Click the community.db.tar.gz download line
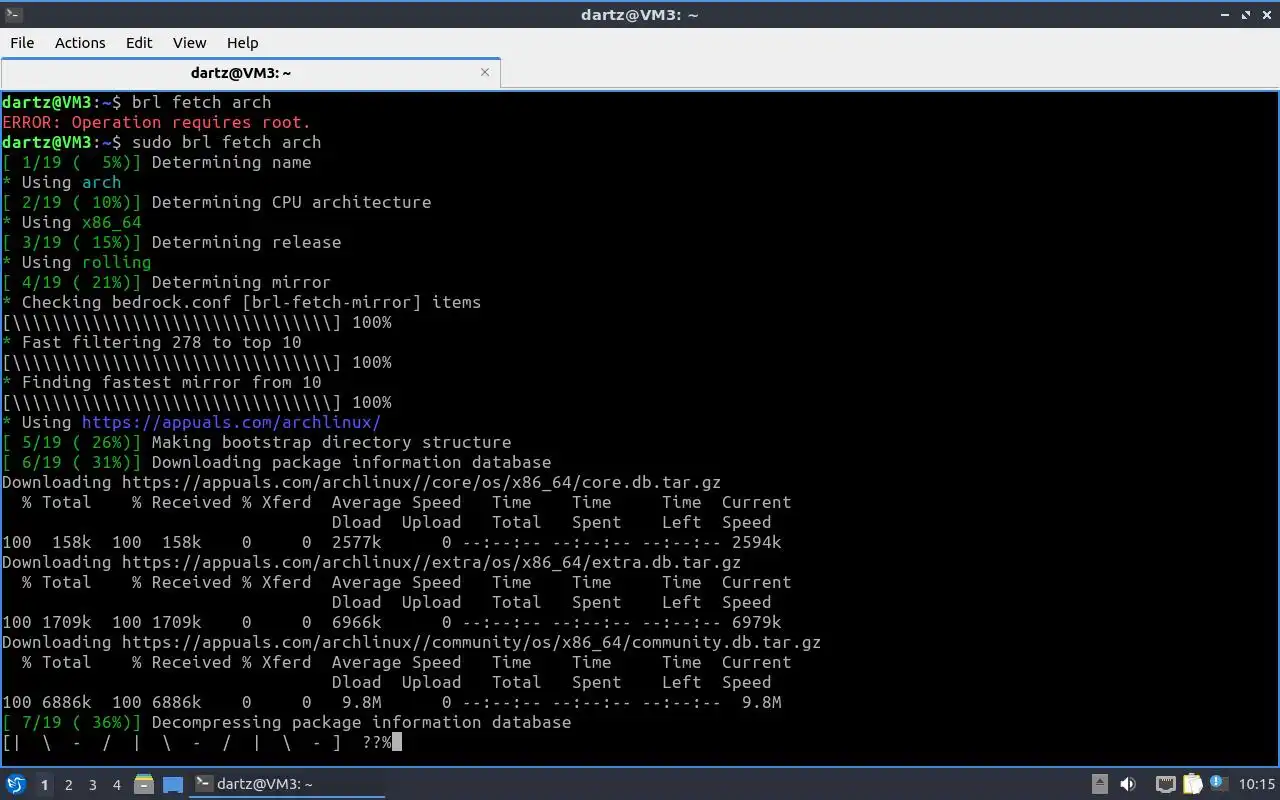This screenshot has width=1280, height=800. (411, 642)
